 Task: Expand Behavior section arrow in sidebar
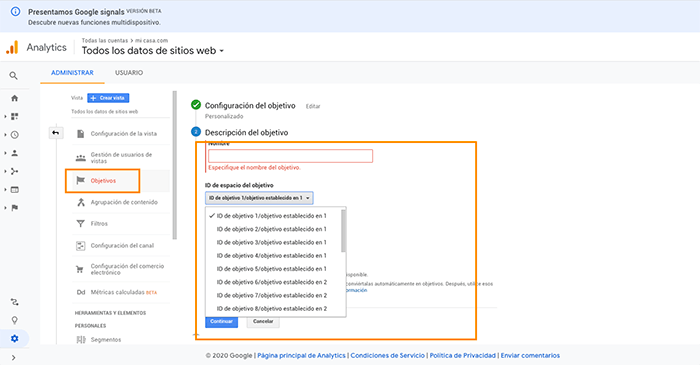point(5,190)
